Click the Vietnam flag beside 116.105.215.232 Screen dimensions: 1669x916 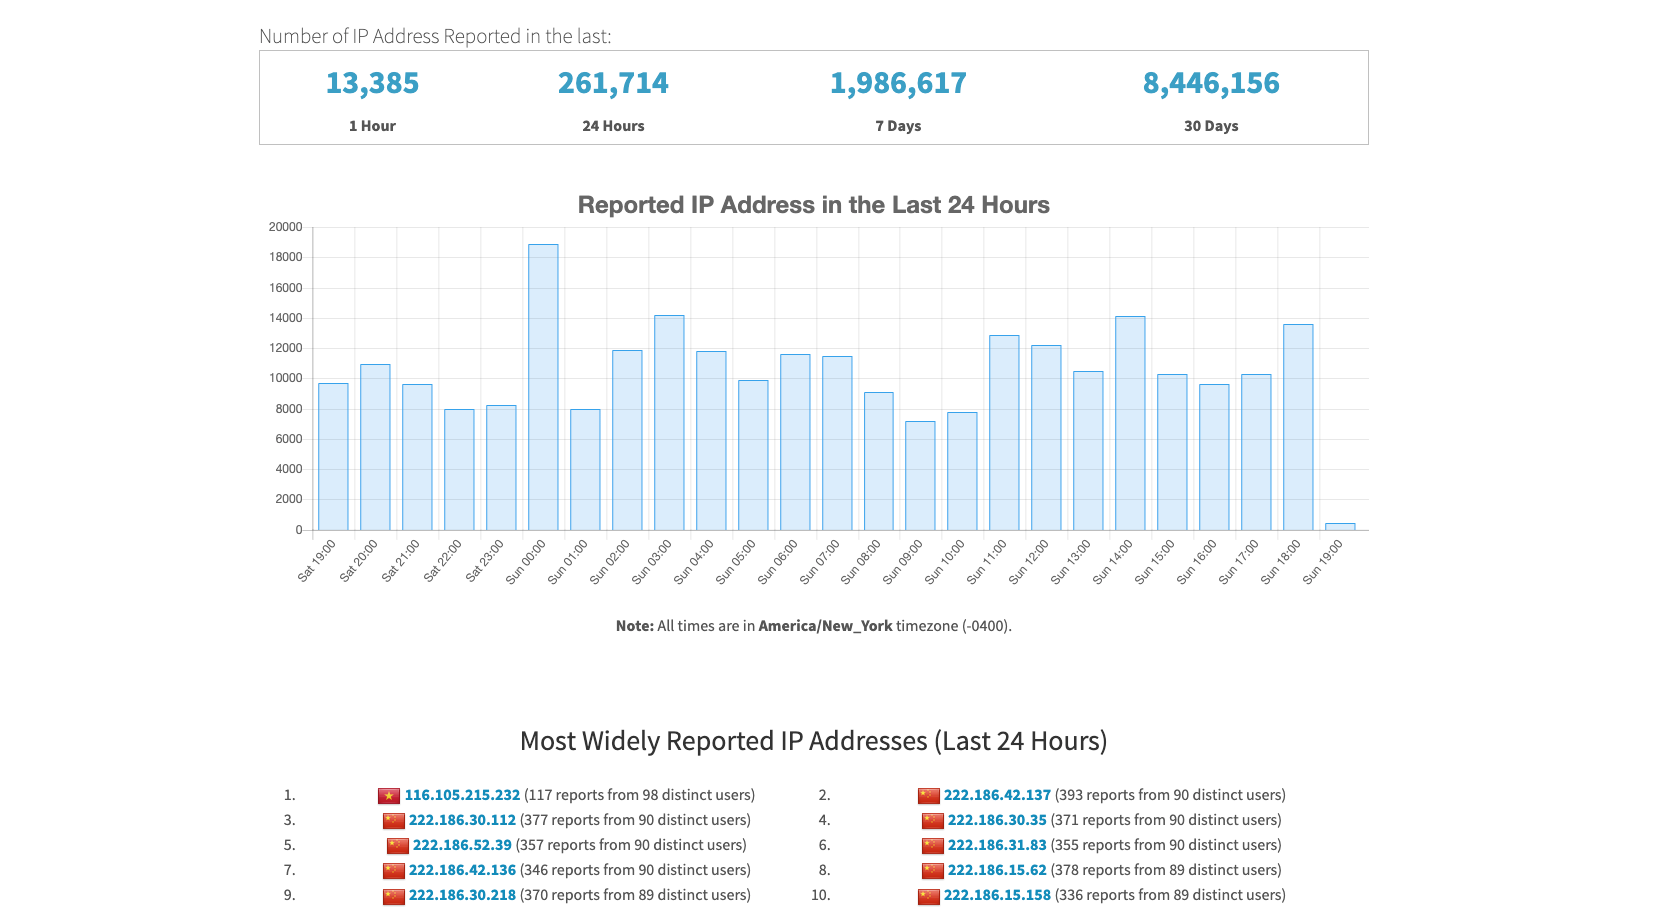[x=390, y=795]
